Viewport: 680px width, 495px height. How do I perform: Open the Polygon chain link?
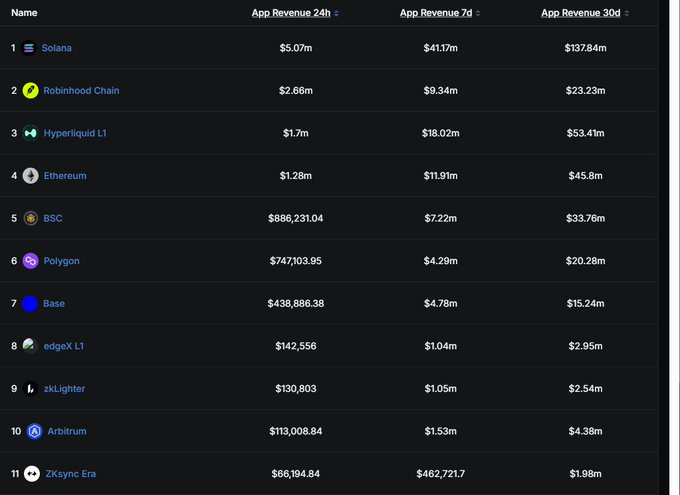62,261
